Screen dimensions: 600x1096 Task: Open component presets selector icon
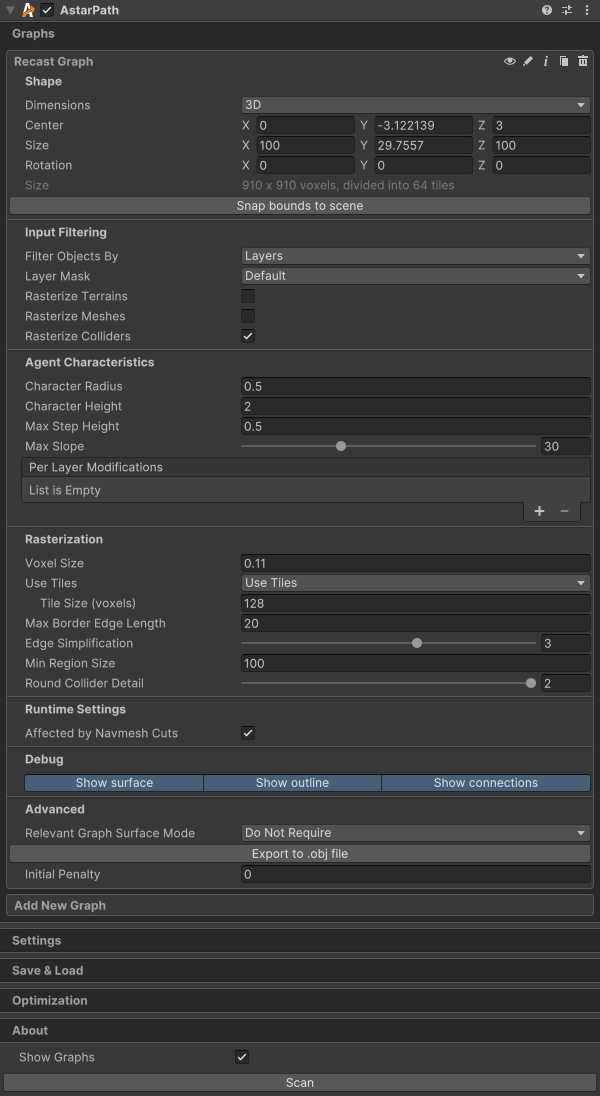point(567,10)
